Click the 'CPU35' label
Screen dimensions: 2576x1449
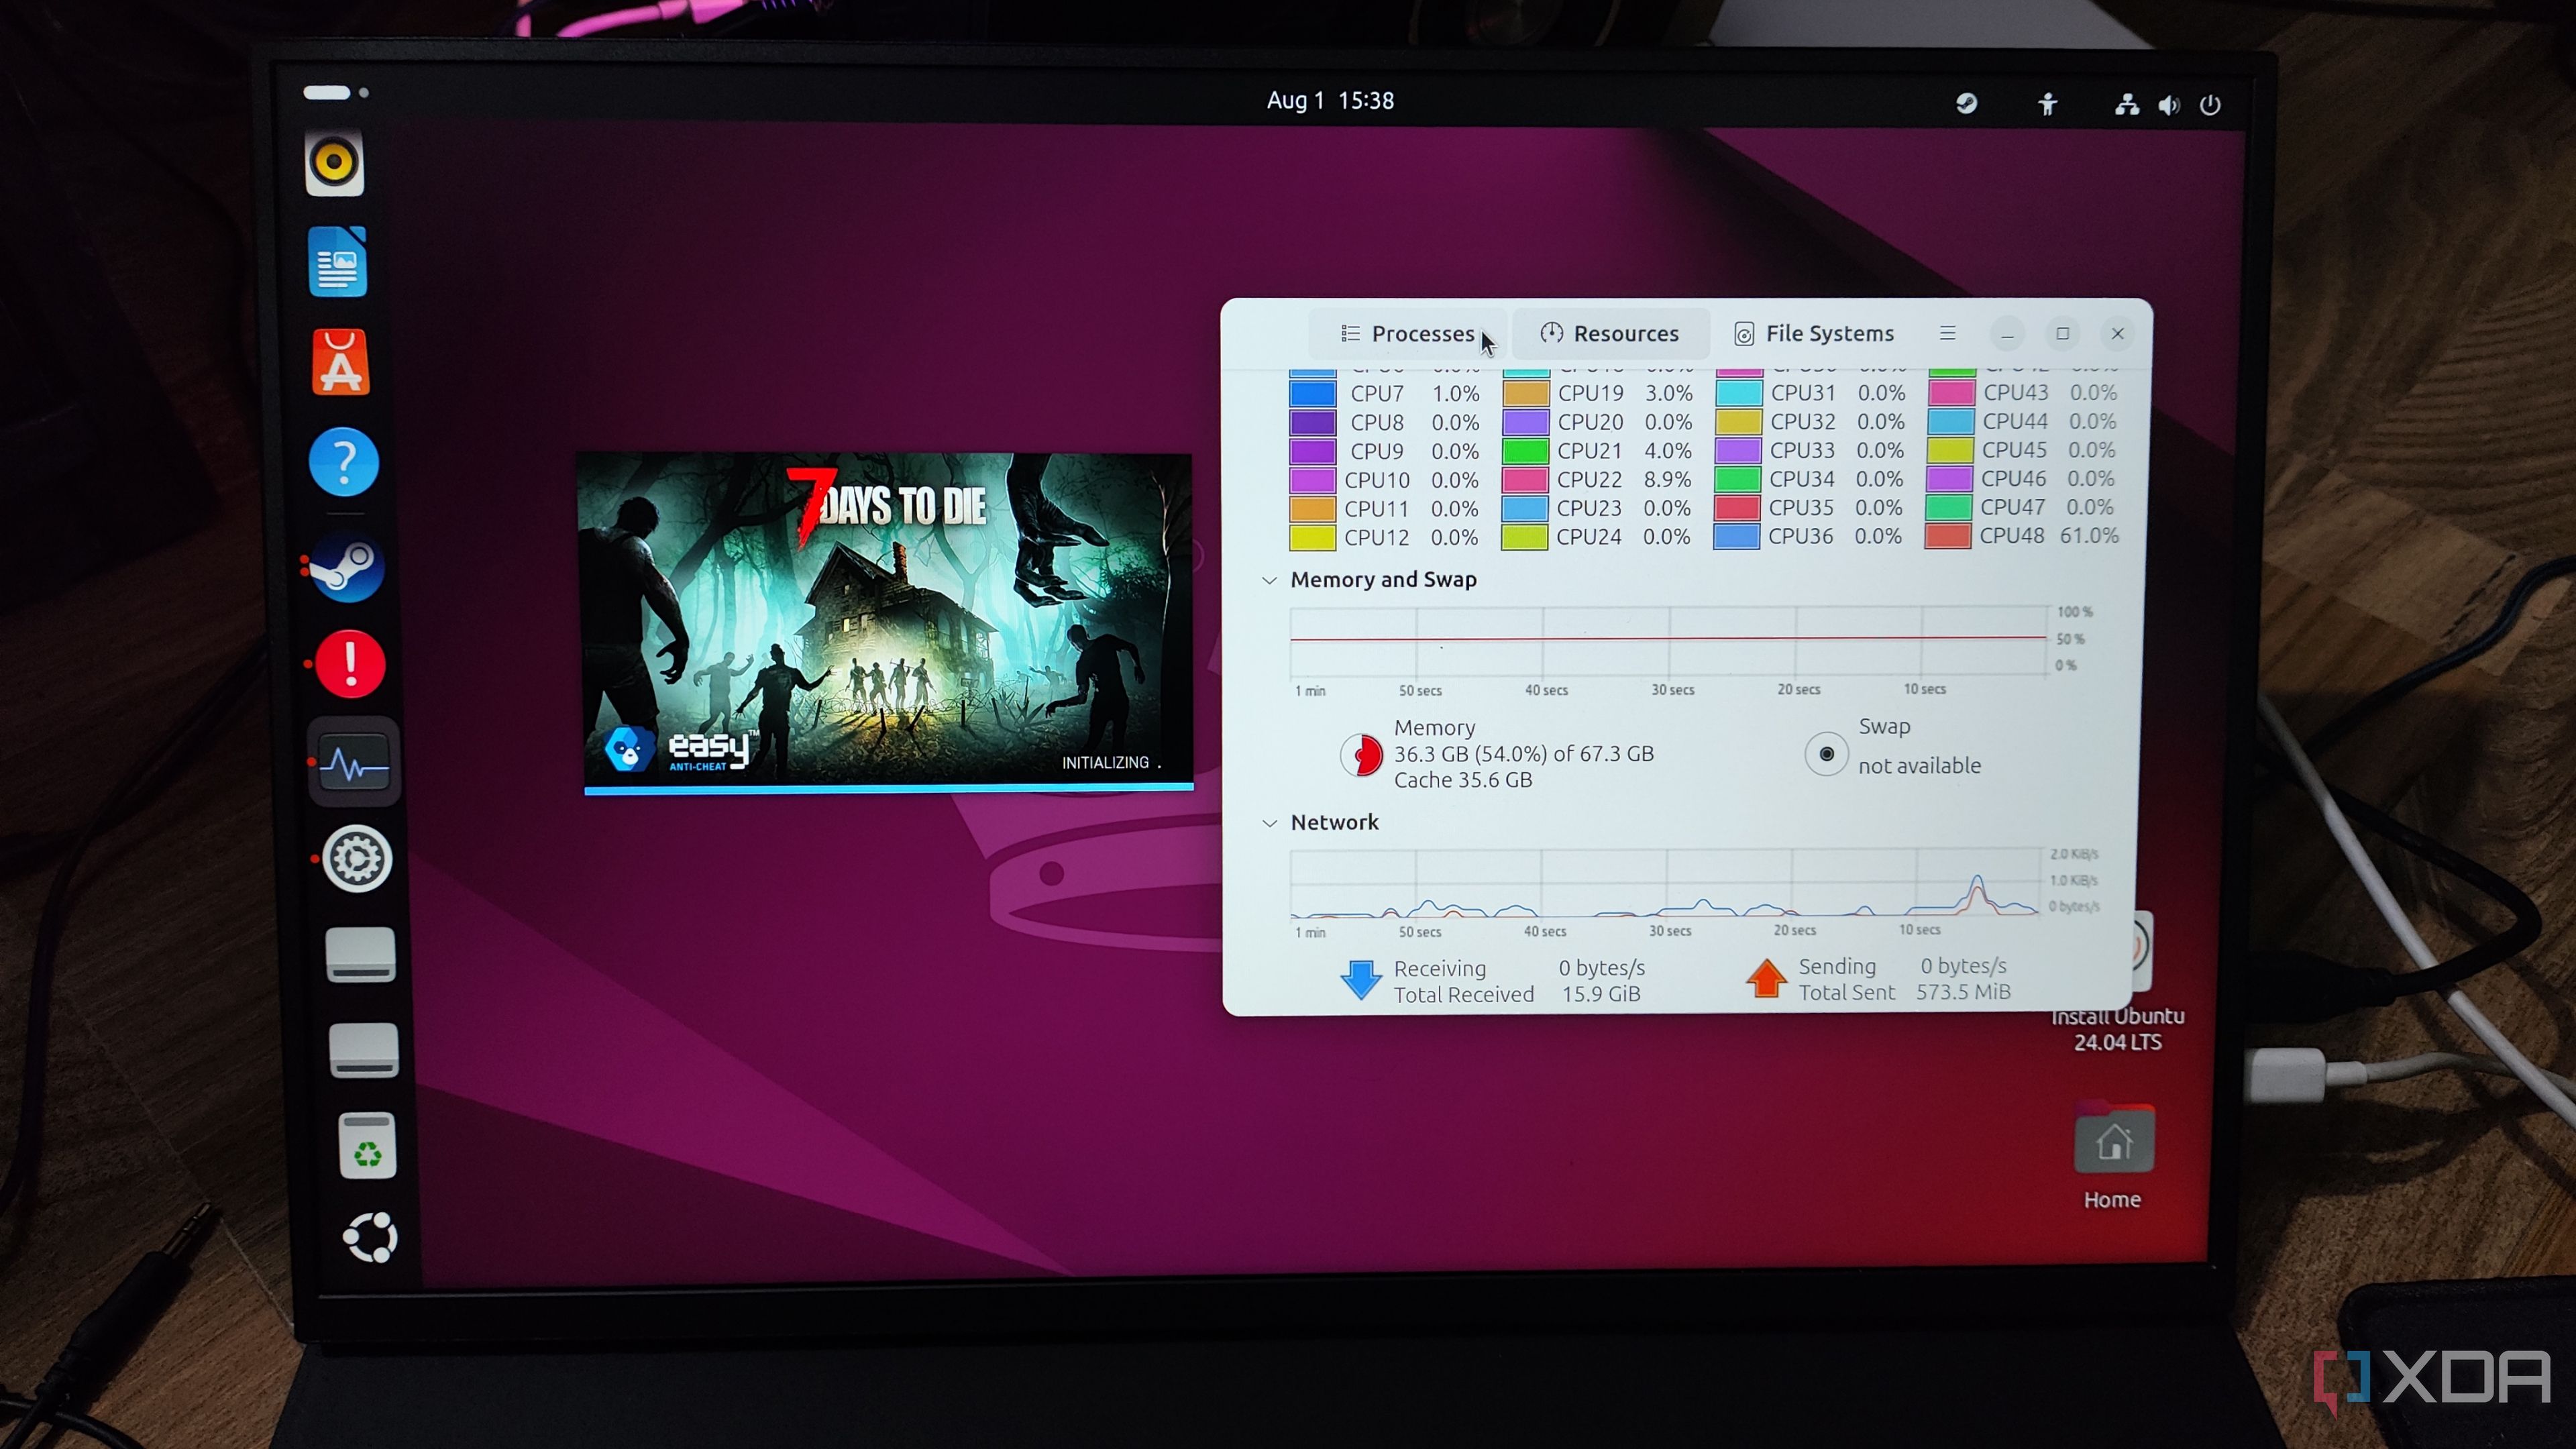[x=1801, y=508]
